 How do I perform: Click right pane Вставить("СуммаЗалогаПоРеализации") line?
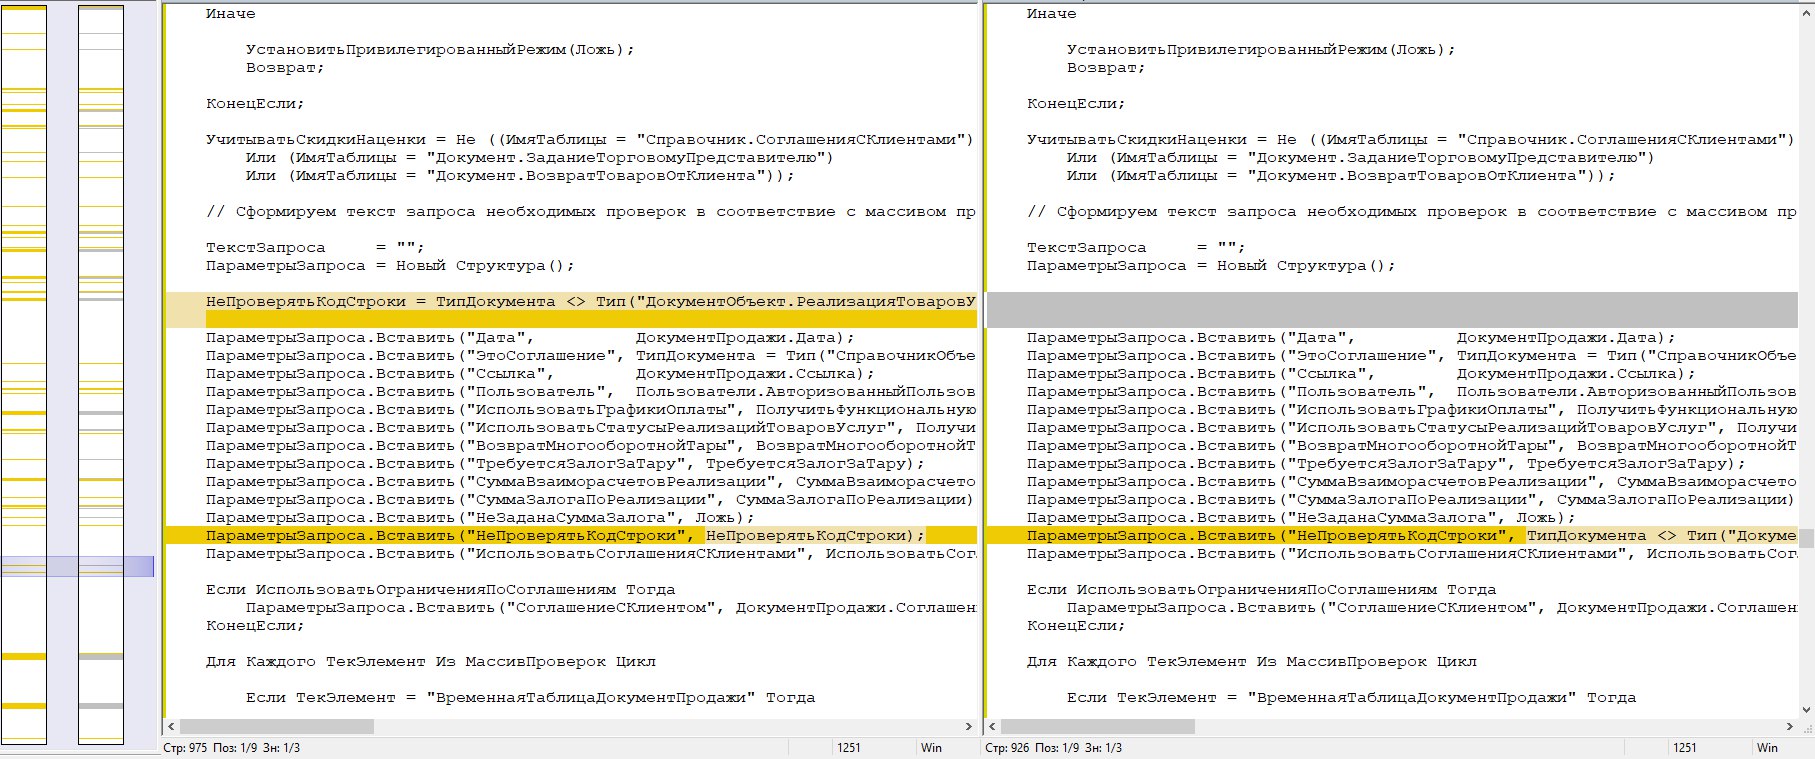pyautogui.click(x=1411, y=500)
